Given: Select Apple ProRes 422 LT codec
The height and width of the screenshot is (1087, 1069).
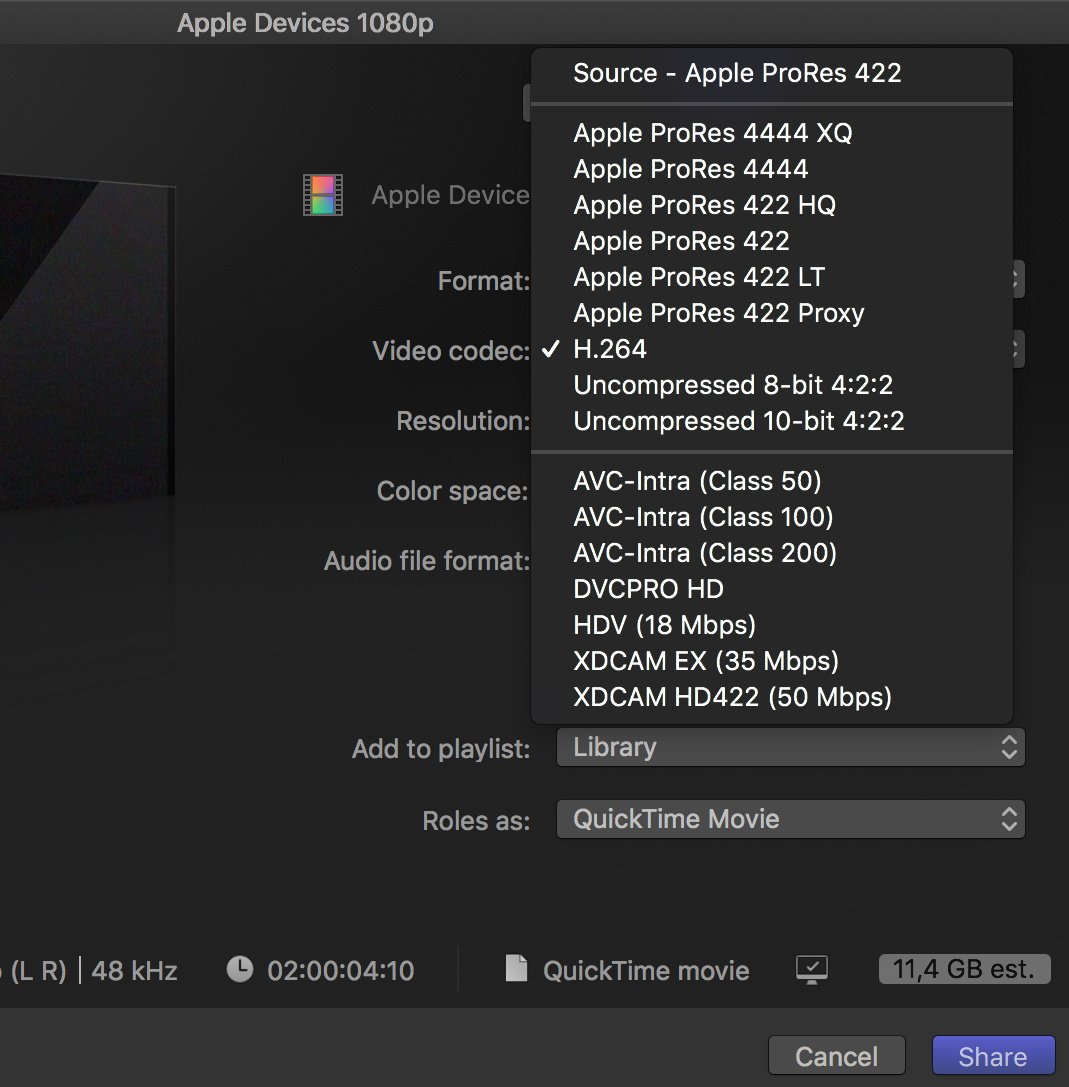Looking at the screenshot, I should (772, 277).
